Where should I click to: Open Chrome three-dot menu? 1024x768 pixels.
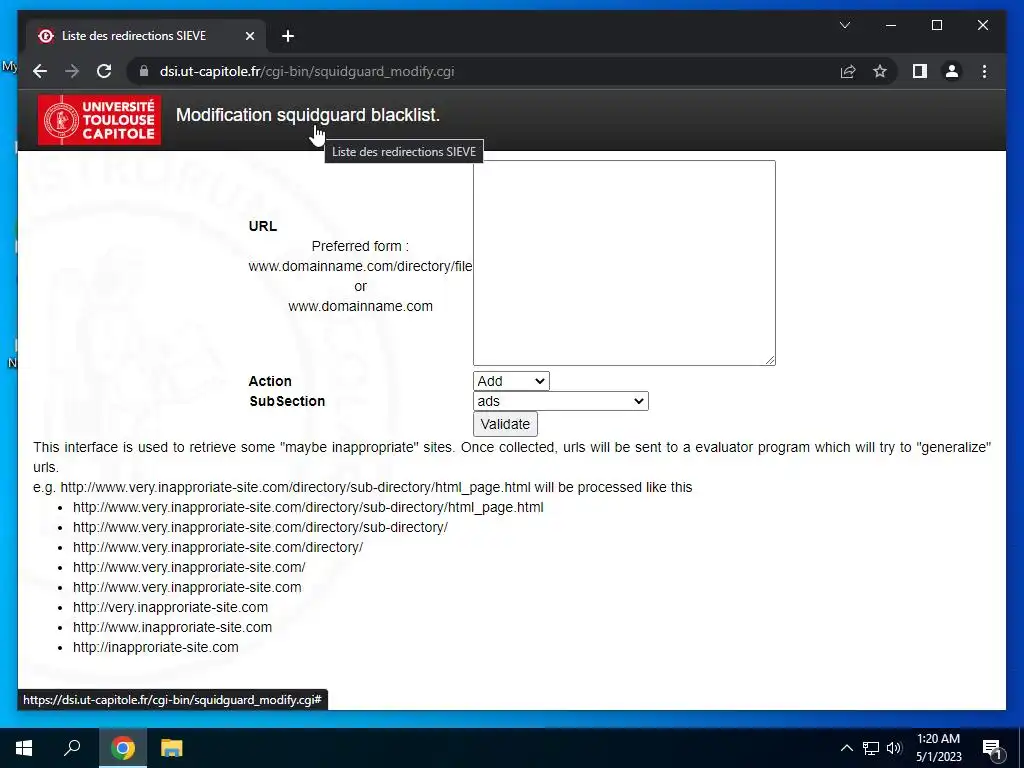(984, 71)
